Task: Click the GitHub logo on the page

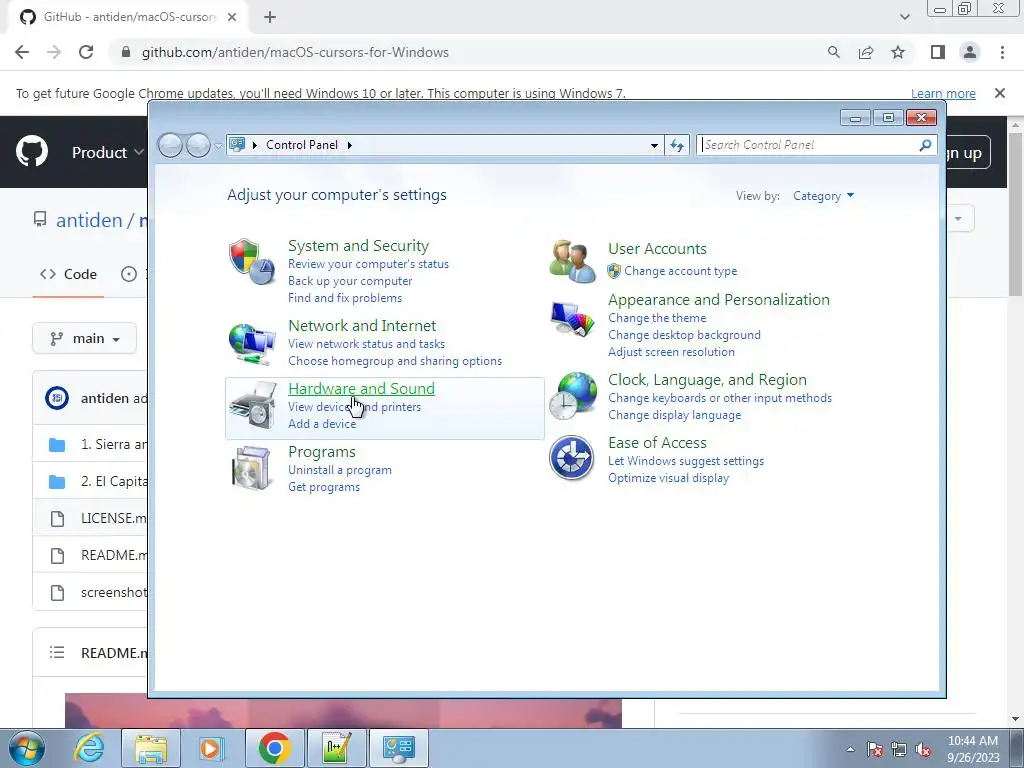Action: (x=32, y=152)
